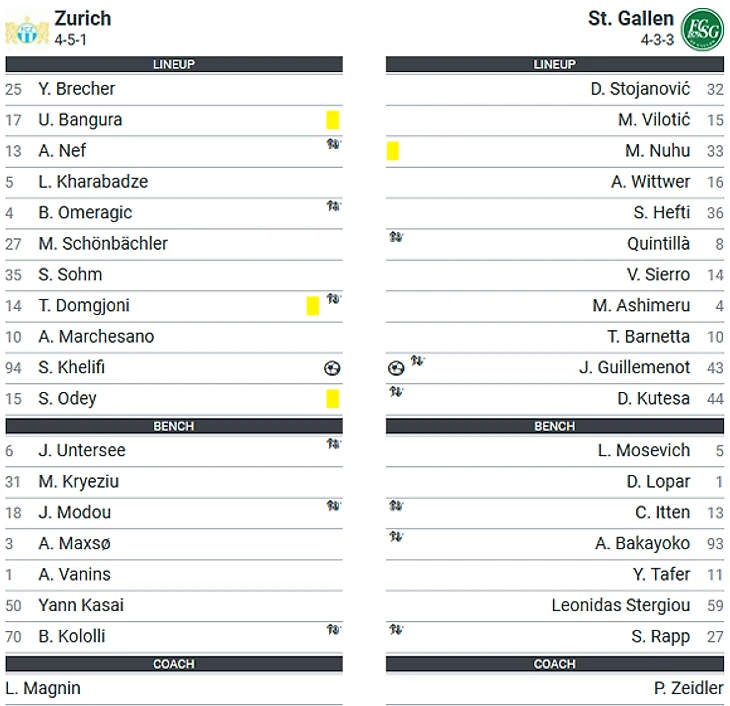Select coach P. Zeidler
The width and height of the screenshot is (730, 706).
[x=689, y=688]
